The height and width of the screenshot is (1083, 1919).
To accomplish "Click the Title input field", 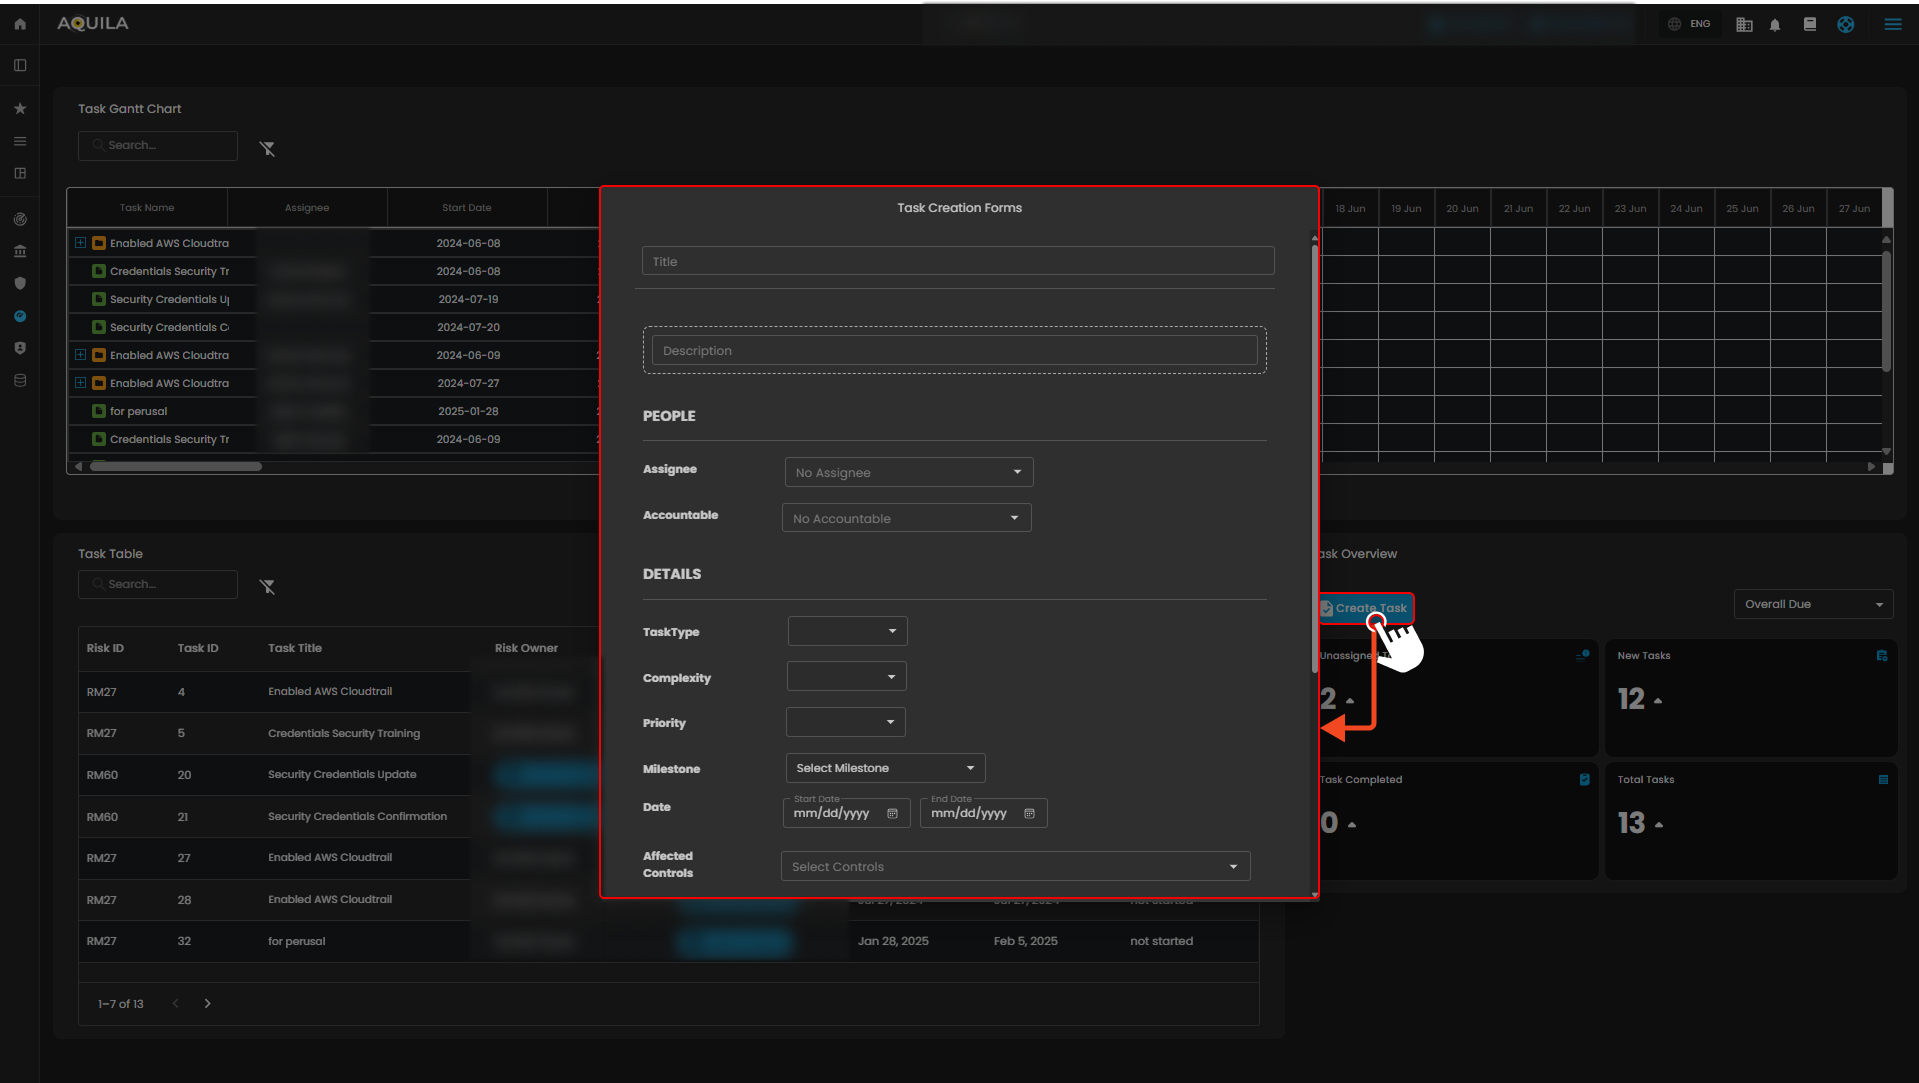I will click(x=957, y=261).
